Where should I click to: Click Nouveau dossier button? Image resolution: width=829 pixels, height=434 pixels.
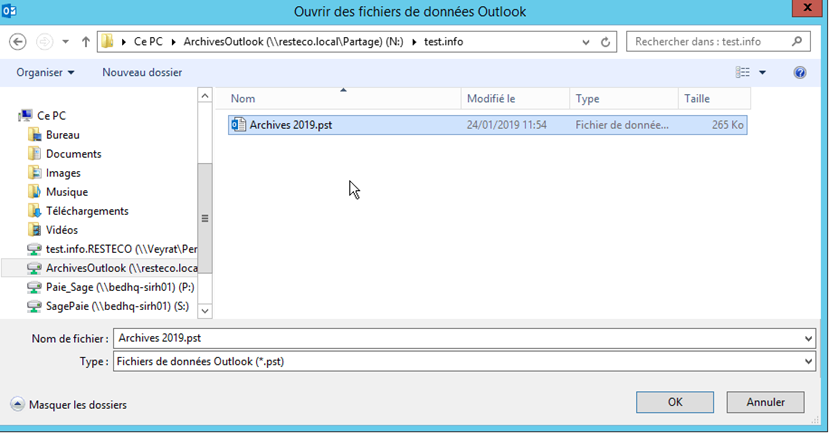click(x=142, y=72)
